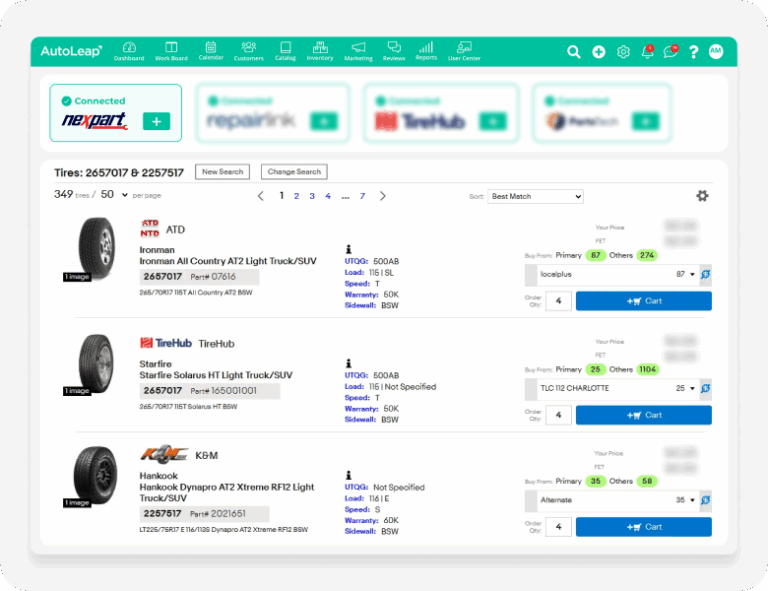Go to next page arrow
Viewport: 768px width, 591px height.
pos(383,196)
